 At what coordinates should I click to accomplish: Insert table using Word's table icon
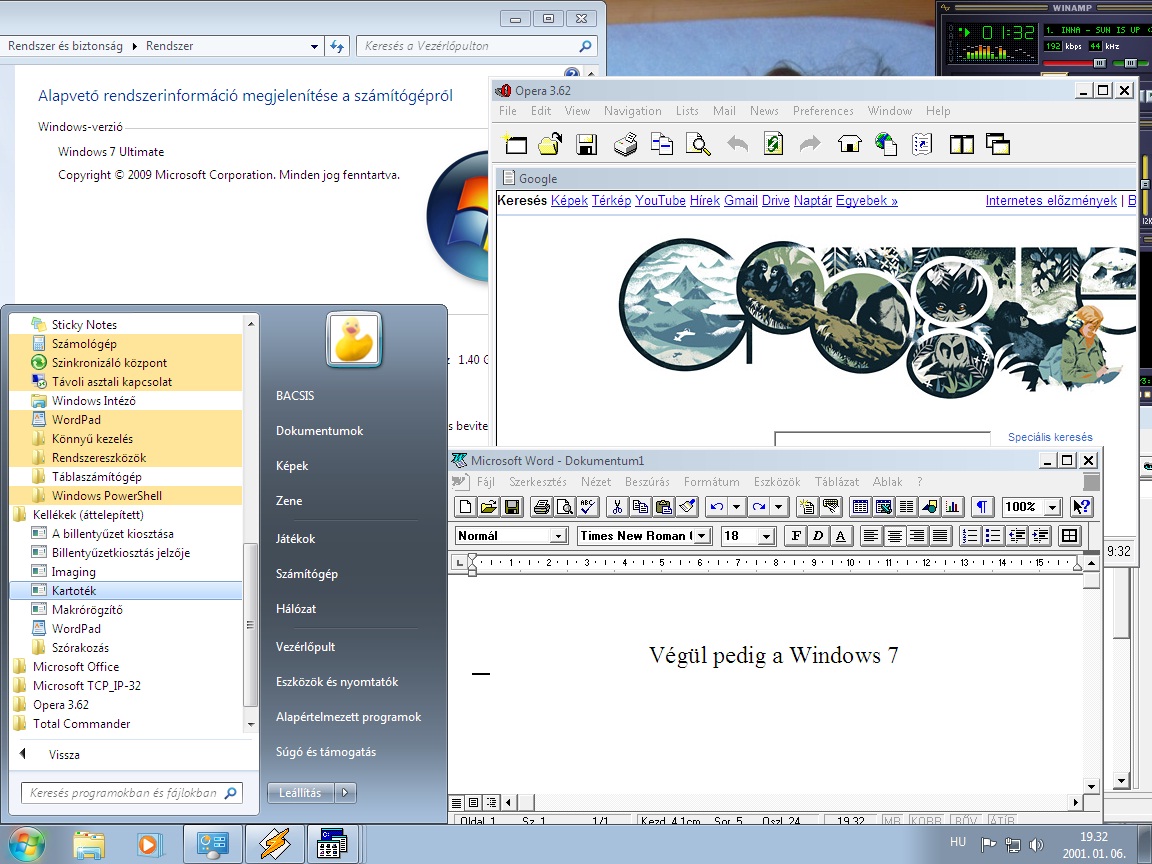860,506
